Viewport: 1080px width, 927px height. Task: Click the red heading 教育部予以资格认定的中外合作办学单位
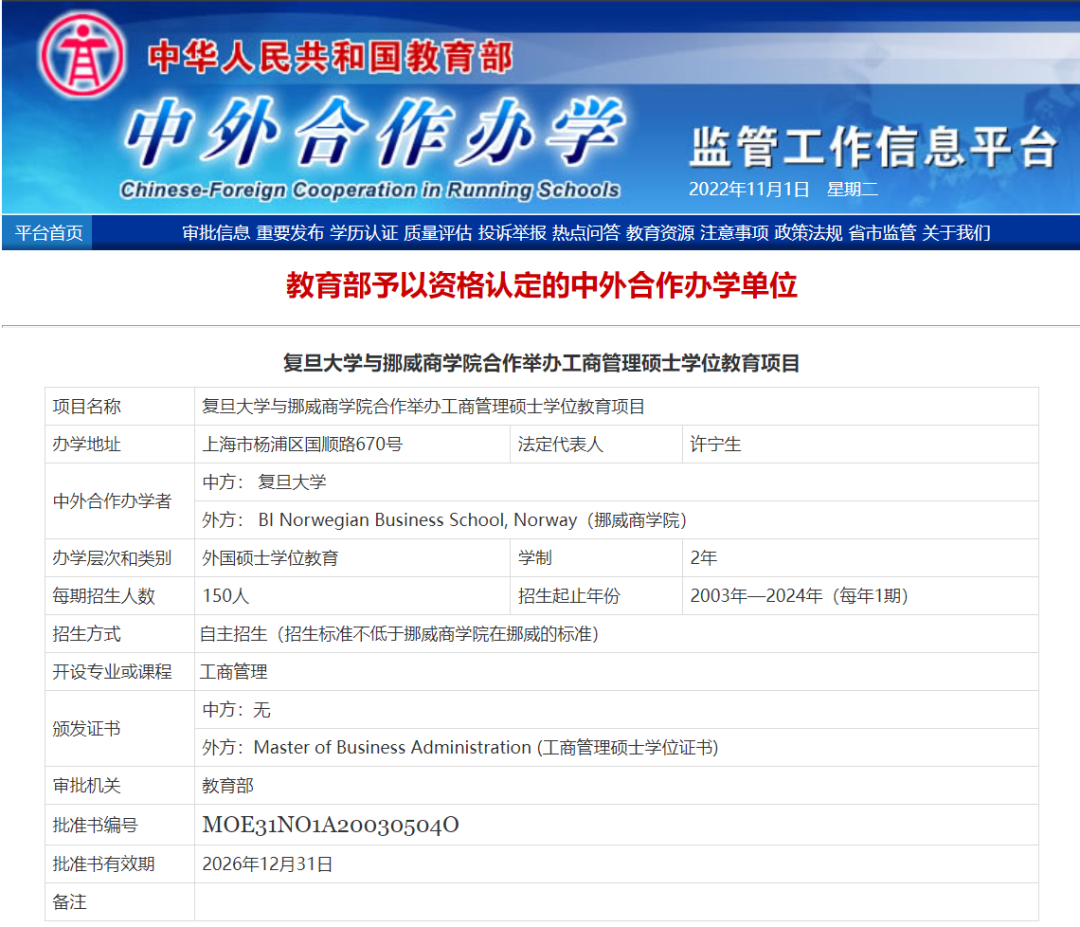click(541, 285)
